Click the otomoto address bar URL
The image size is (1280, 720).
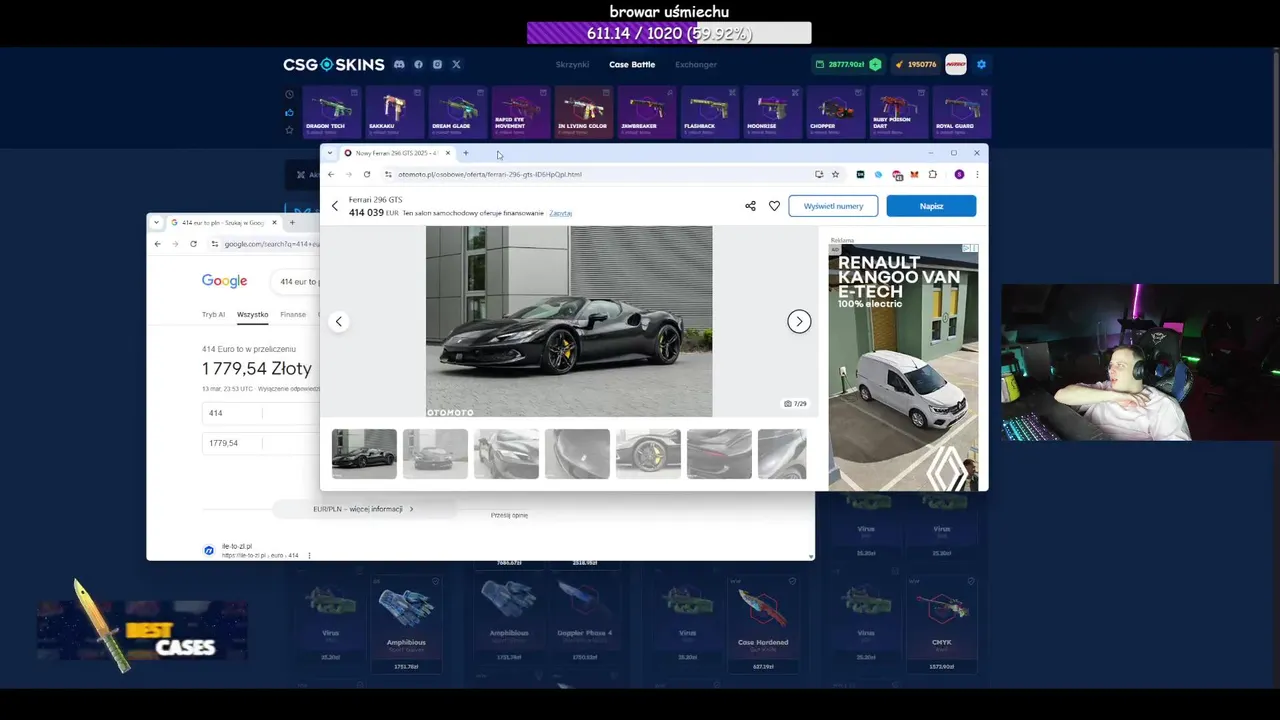490,174
